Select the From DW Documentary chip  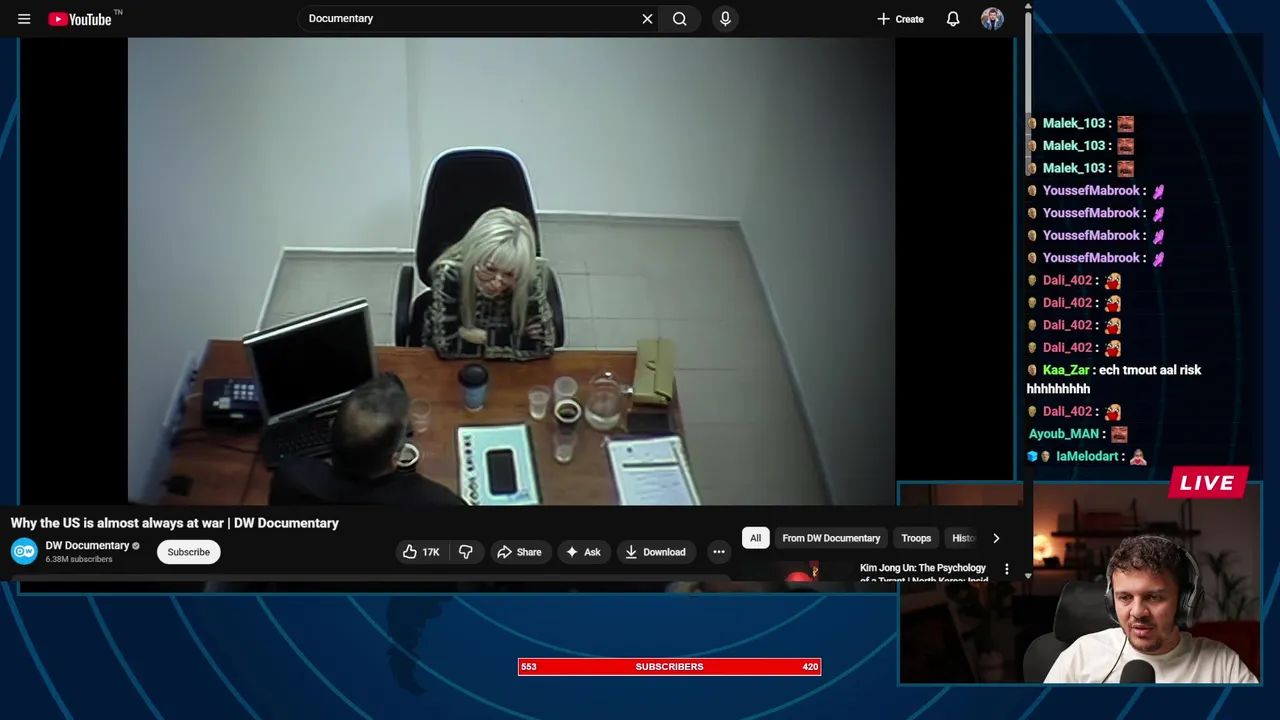(831, 538)
